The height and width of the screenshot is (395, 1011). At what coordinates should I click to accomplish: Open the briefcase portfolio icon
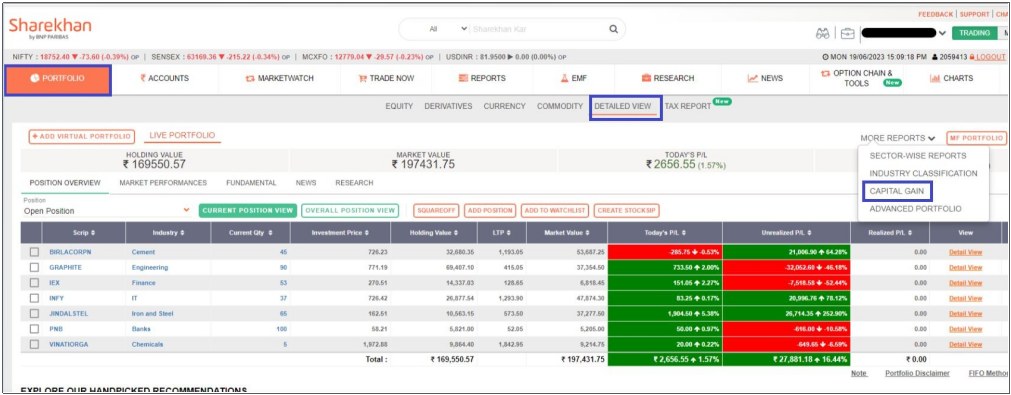coord(847,34)
